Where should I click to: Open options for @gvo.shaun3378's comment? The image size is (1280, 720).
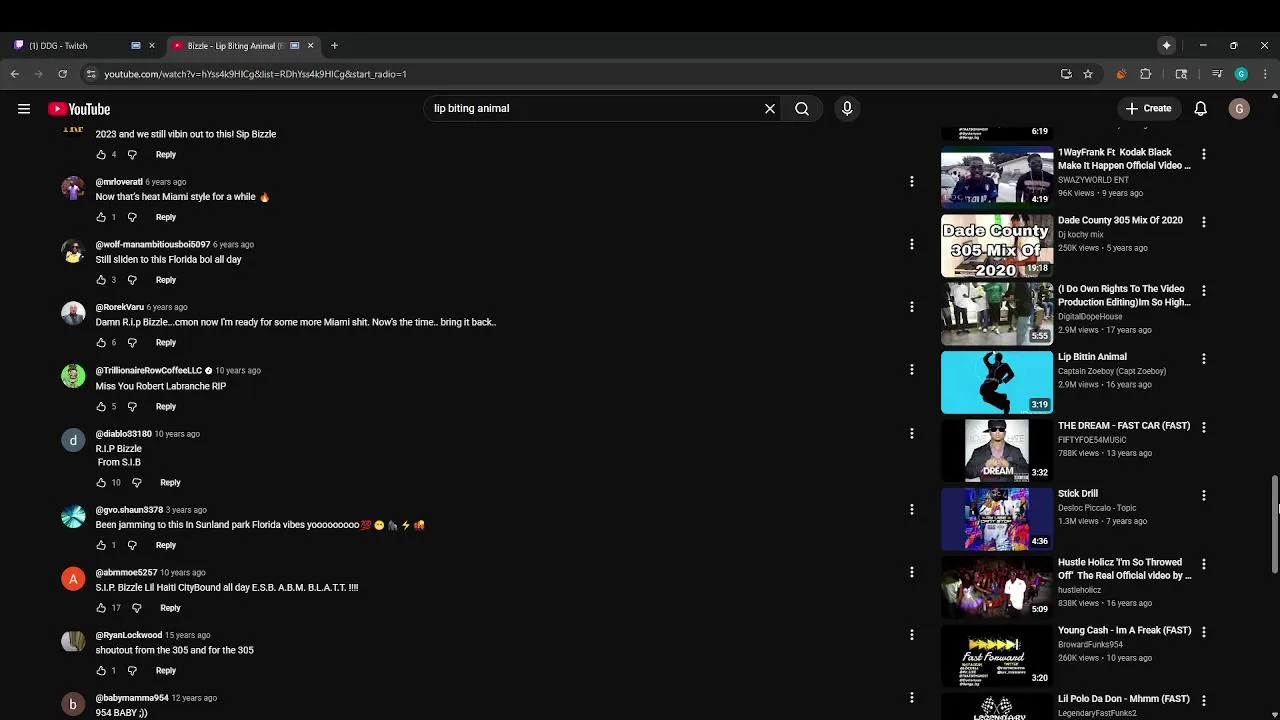coord(911,510)
